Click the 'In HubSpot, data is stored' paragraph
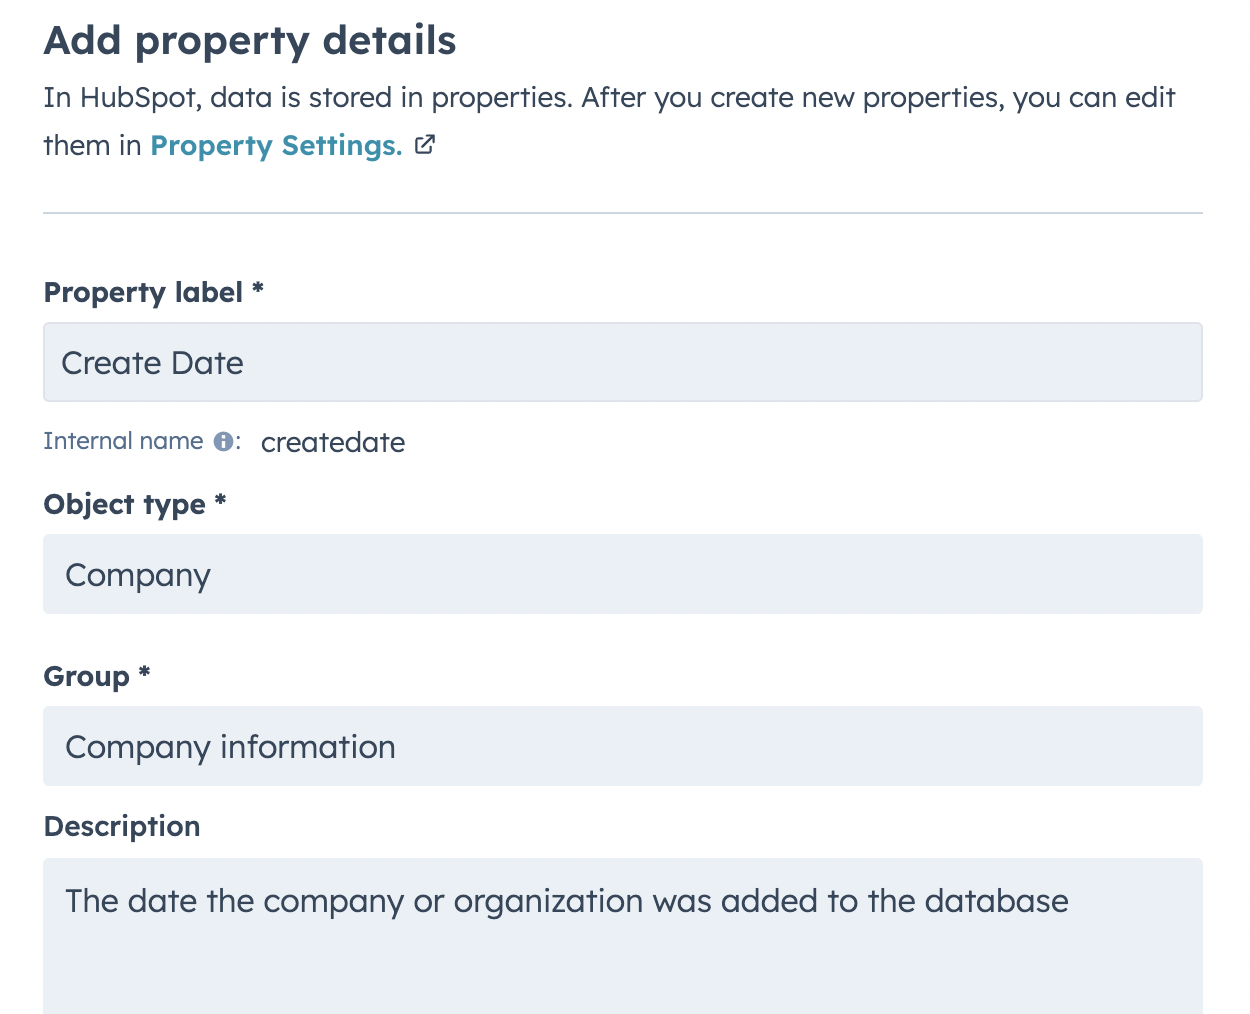The height and width of the screenshot is (1014, 1250). tap(609, 121)
